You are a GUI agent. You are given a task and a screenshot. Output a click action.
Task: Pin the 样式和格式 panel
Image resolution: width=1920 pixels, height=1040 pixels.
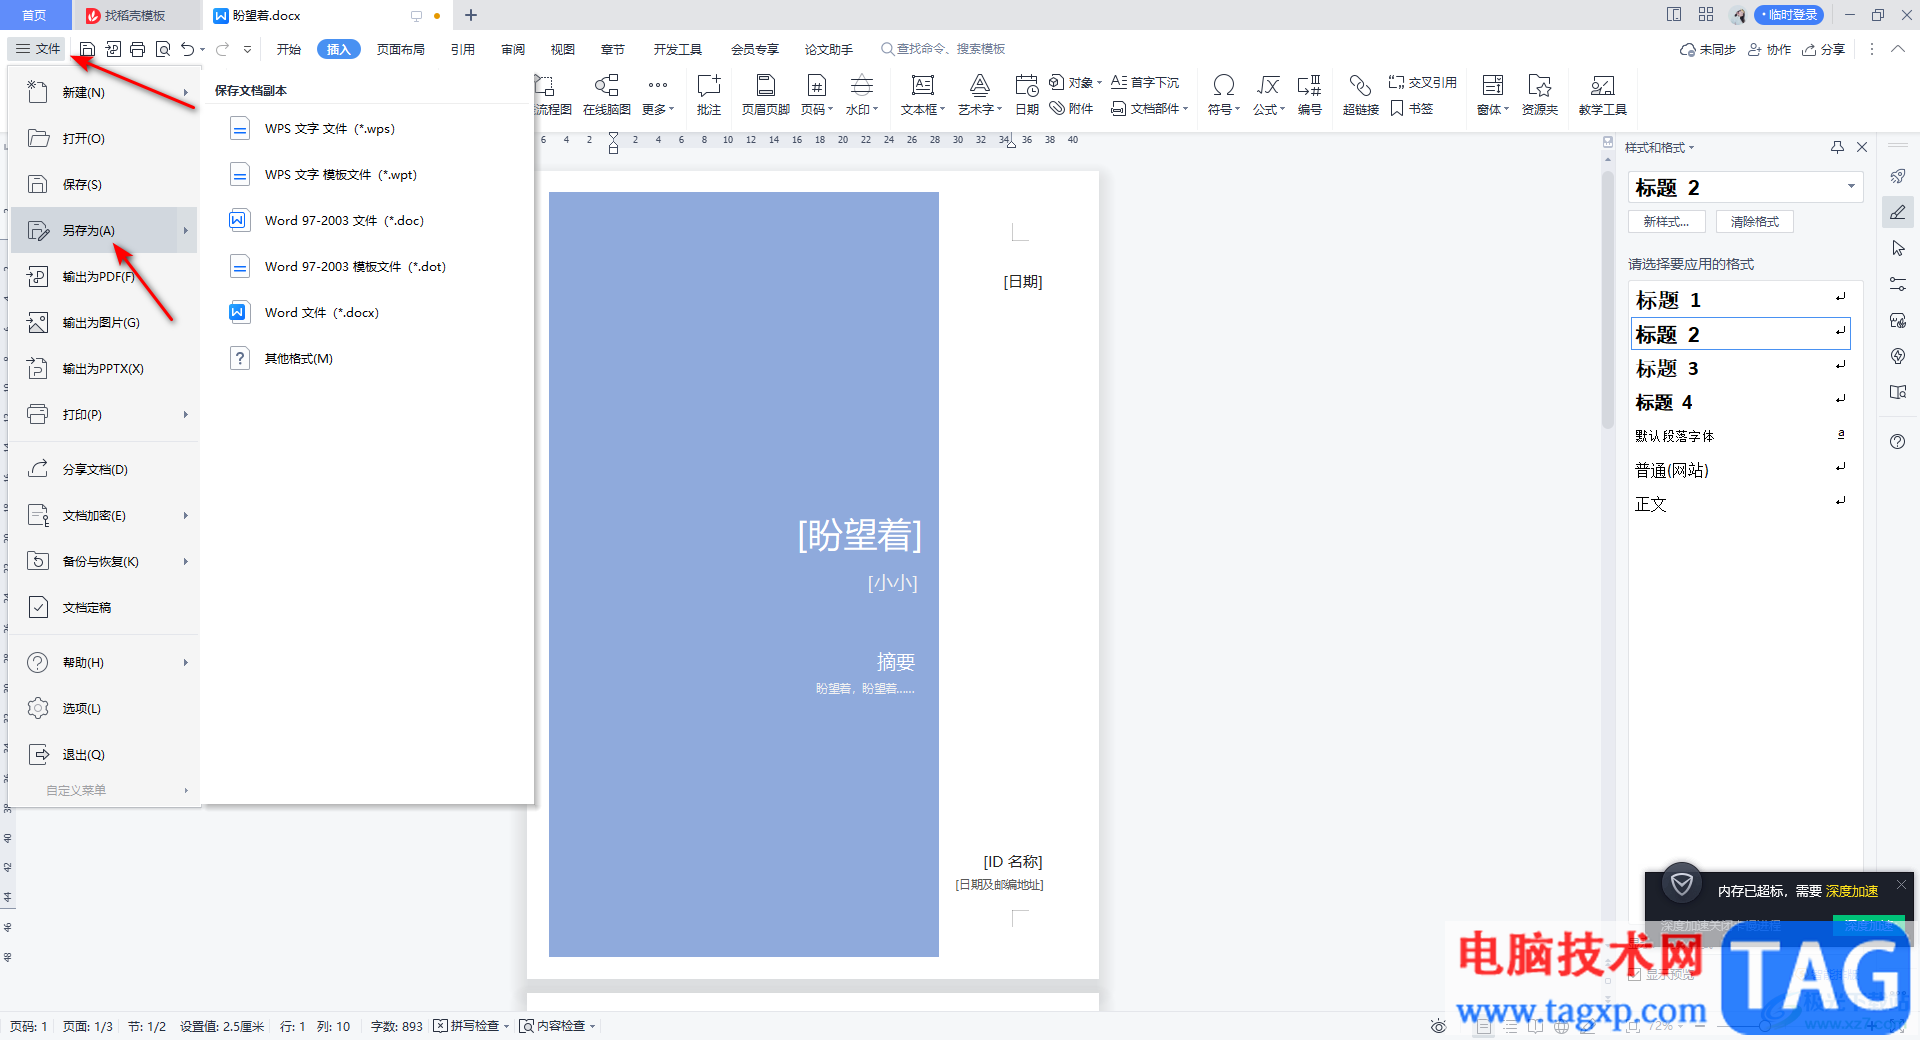click(1837, 147)
